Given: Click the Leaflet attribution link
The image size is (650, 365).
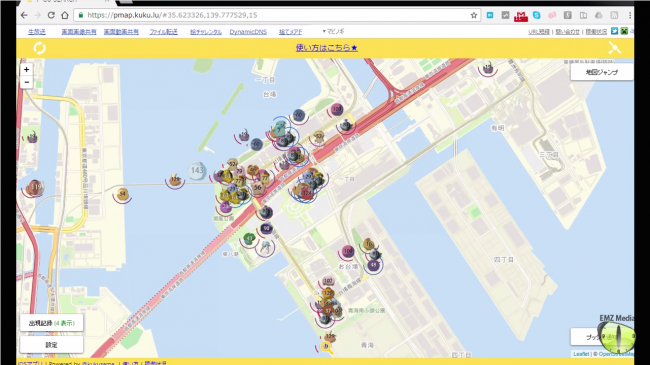Looking at the screenshot, I should (x=581, y=354).
